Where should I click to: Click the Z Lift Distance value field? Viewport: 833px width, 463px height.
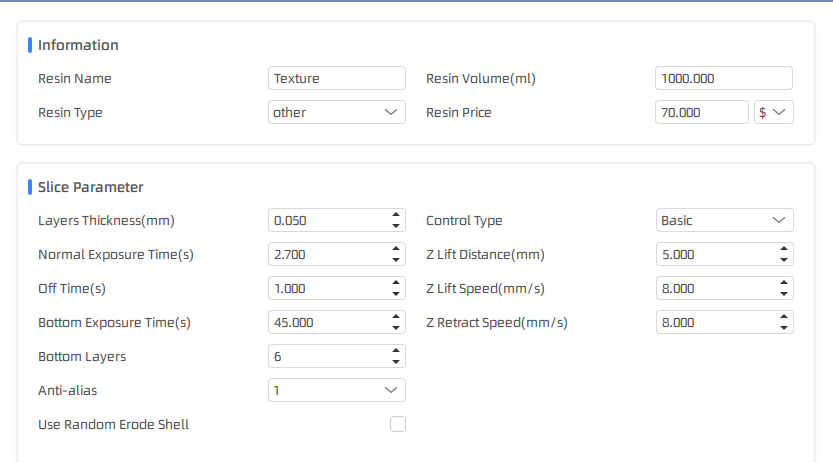pyautogui.click(x=717, y=254)
